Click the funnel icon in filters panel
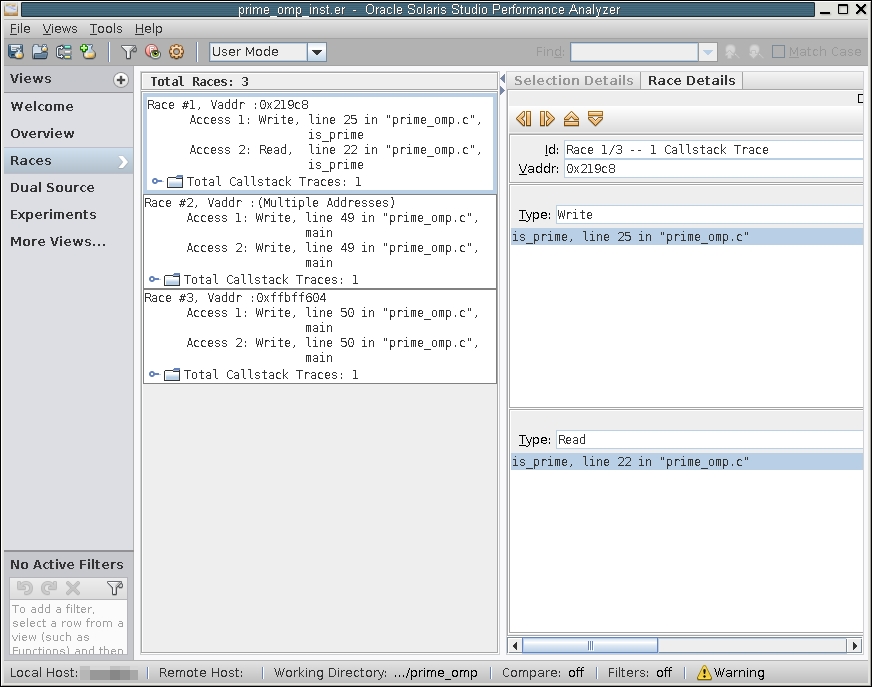 click(x=115, y=587)
